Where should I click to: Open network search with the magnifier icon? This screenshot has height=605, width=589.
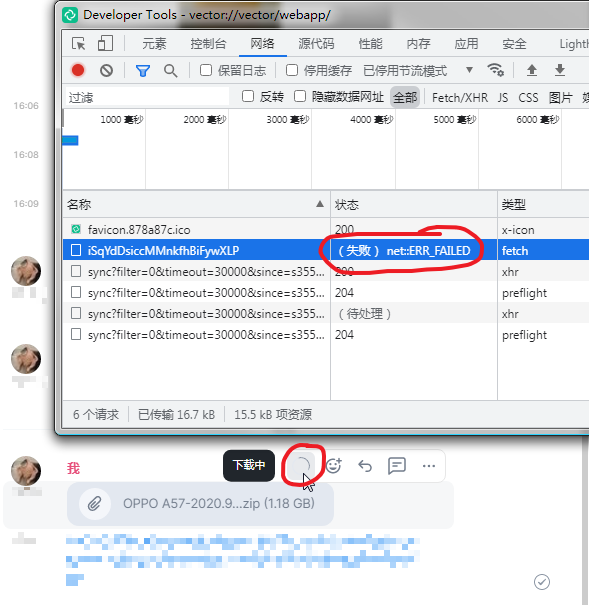pos(170,71)
